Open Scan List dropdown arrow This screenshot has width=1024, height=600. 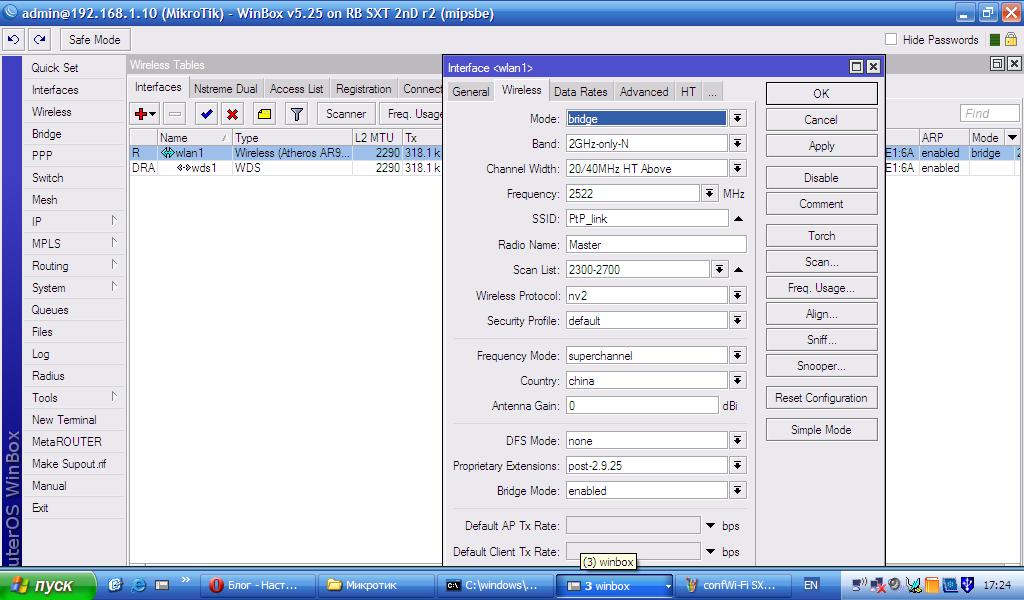pyautogui.click(x=719, y=270)
